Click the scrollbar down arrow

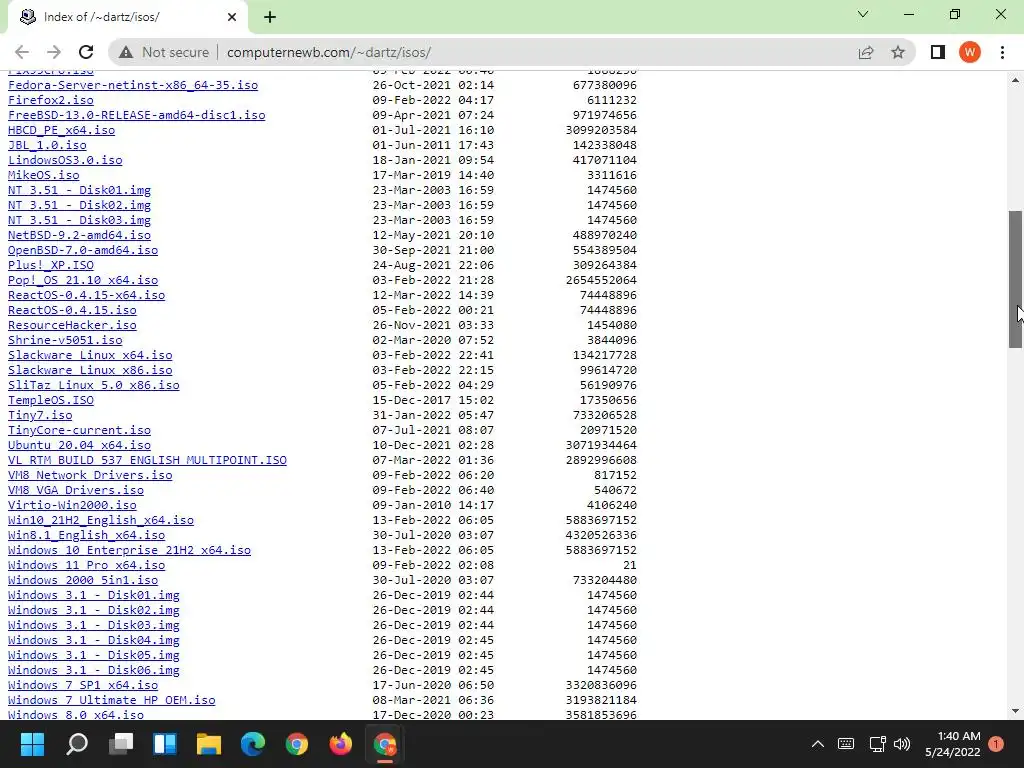point(1015,711)
